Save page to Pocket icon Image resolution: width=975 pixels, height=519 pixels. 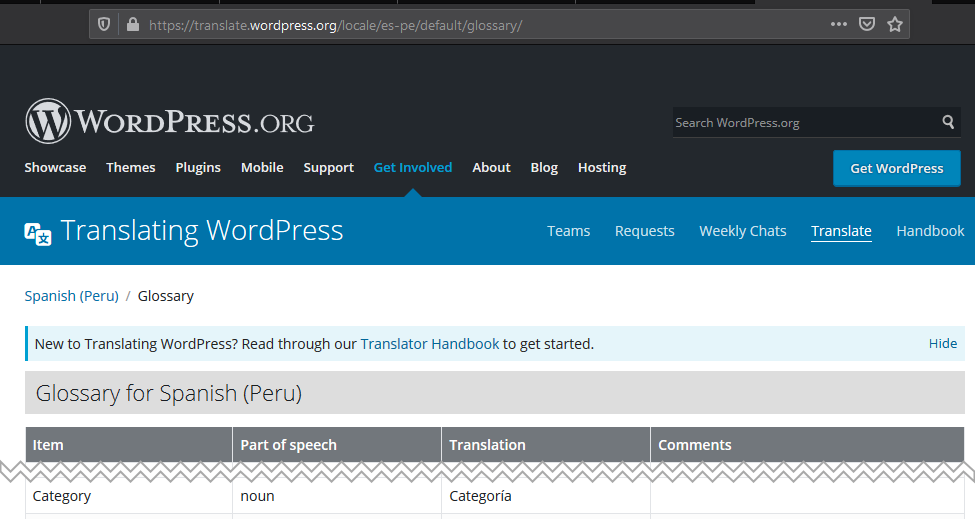(x=867, y=24)
